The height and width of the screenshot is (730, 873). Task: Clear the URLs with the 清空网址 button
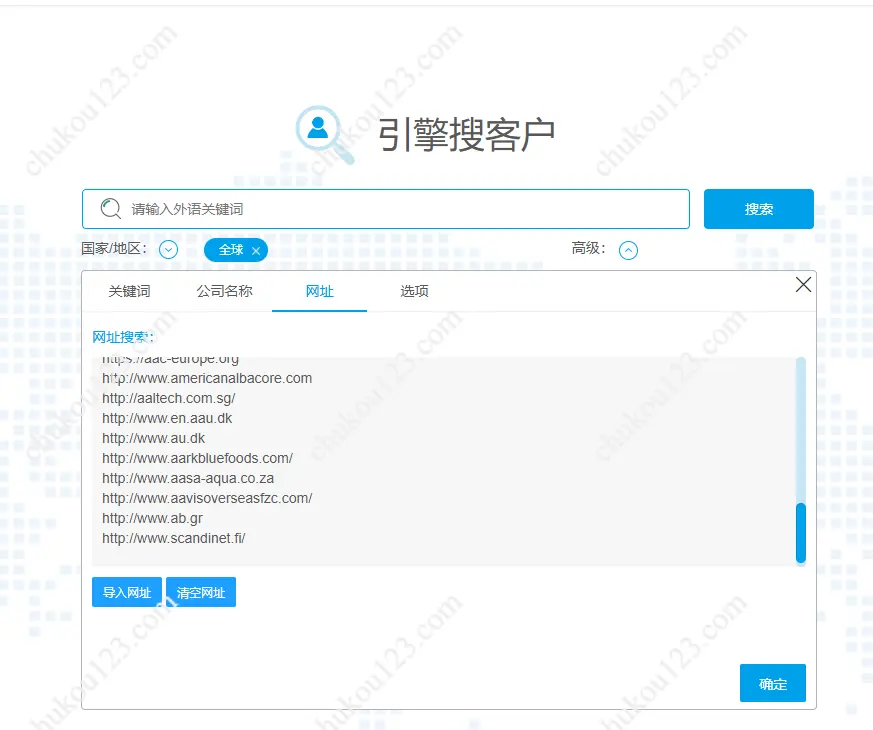(201, 593)
